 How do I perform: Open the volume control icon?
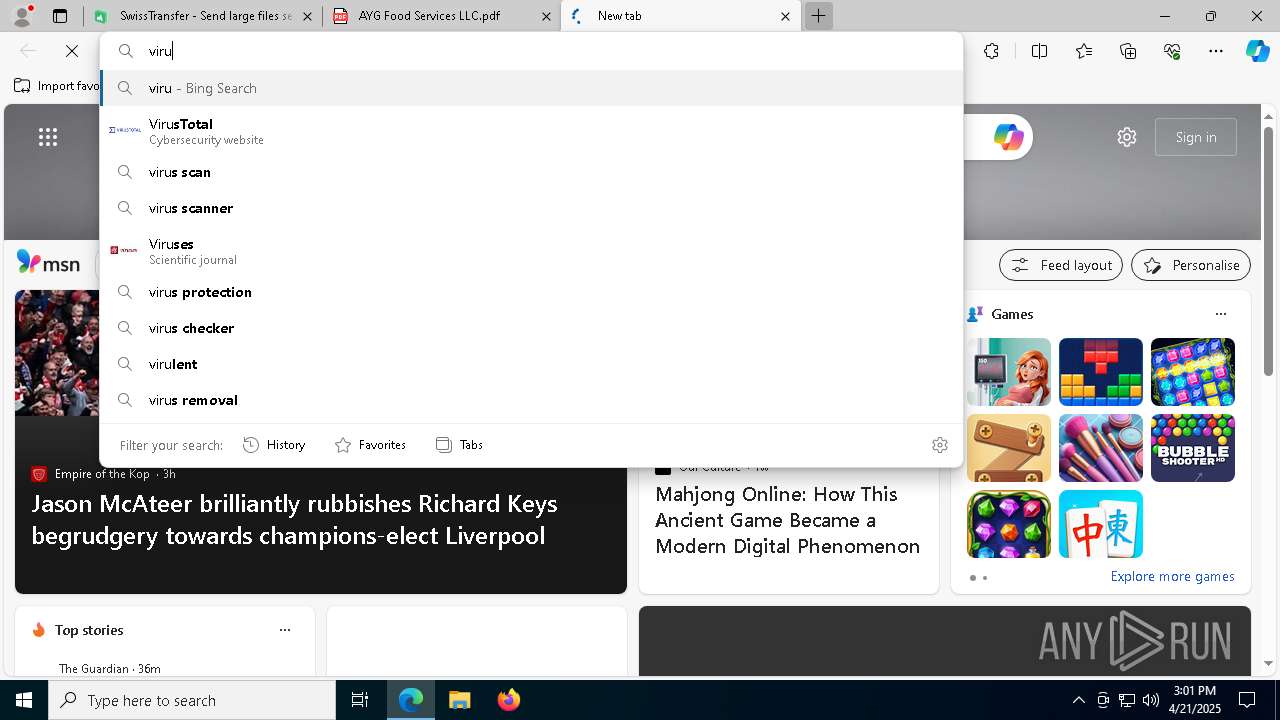tap(1150, 700)
